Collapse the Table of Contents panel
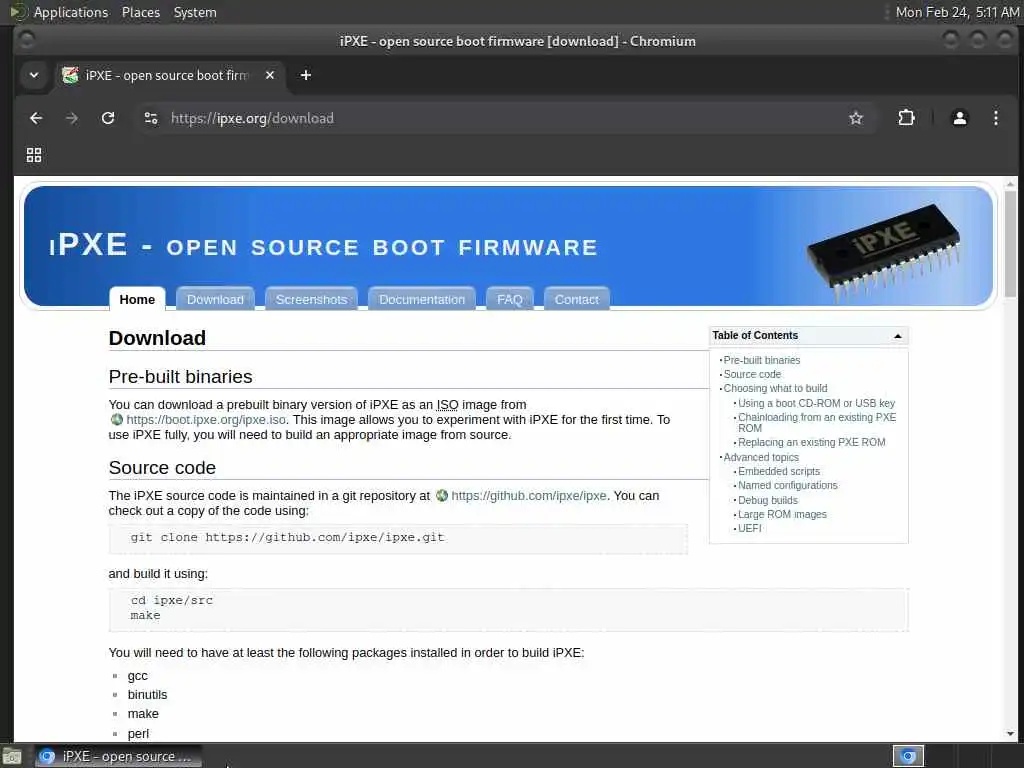Screen dimensions: 1024x768 (x=897, y=336)
